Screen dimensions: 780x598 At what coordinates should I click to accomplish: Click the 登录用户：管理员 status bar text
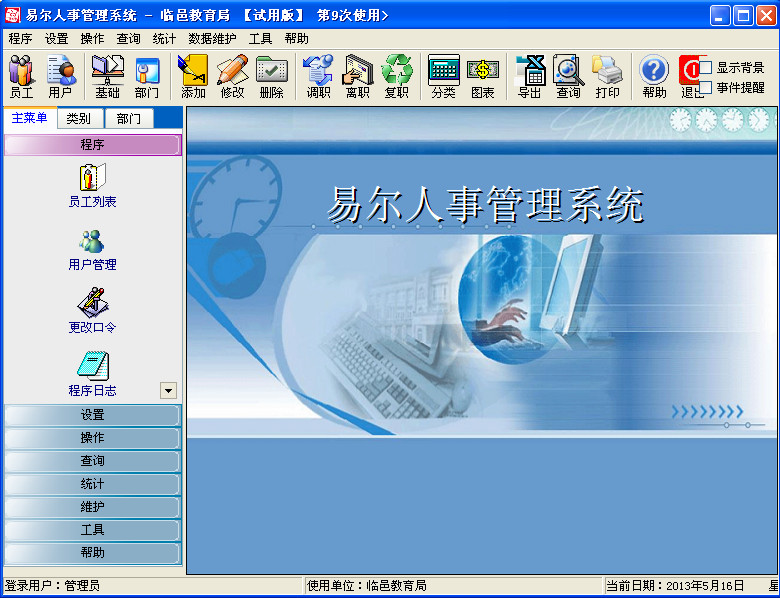52,586
